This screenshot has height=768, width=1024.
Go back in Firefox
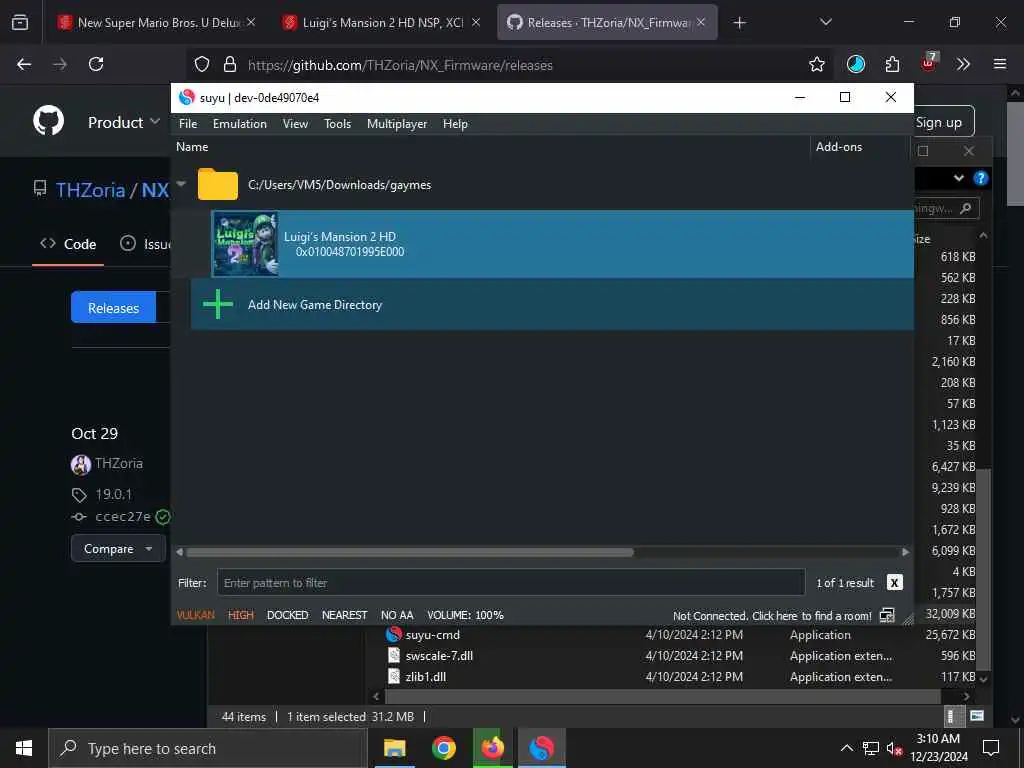[x=24, y=64]
